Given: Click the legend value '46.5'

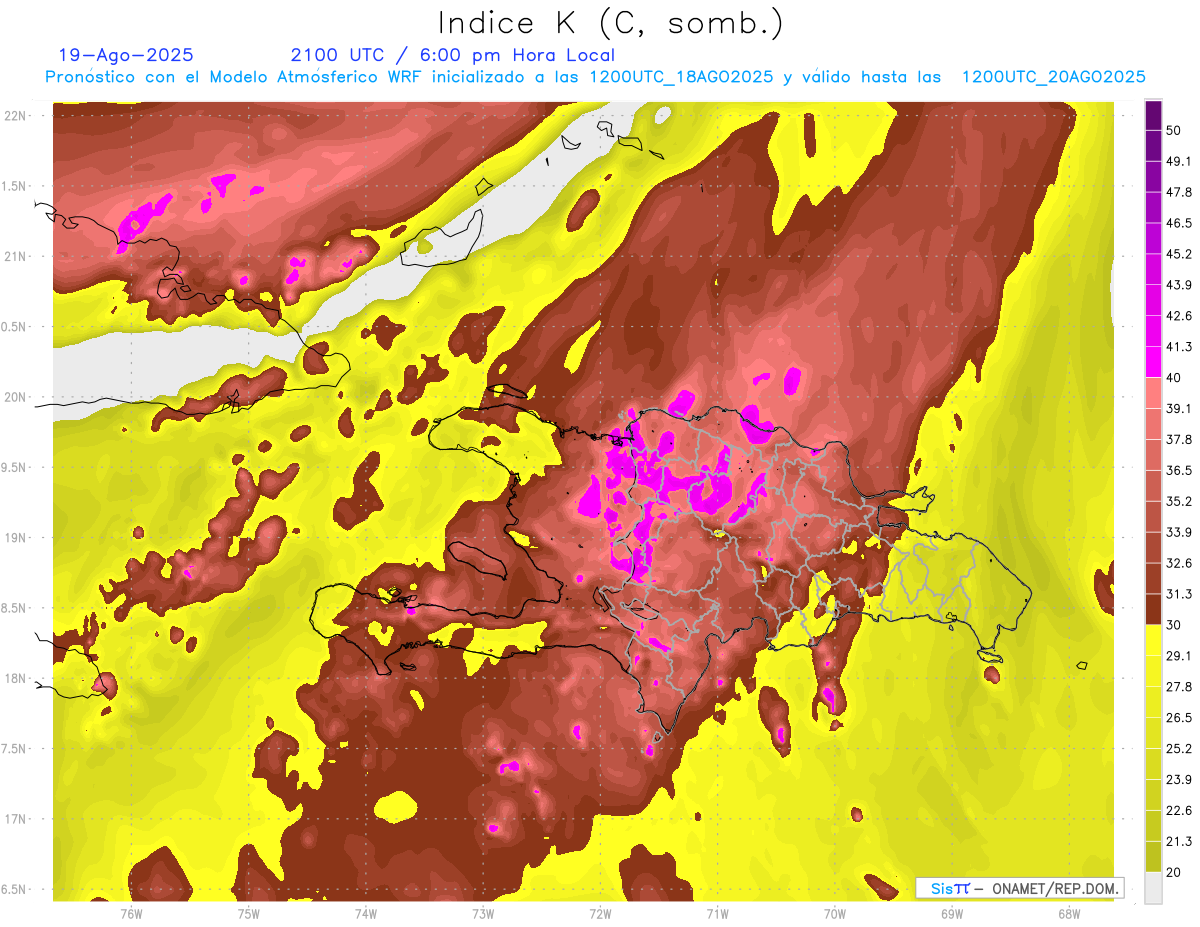Looking at the screenshot, I should tap(1179, 224).
